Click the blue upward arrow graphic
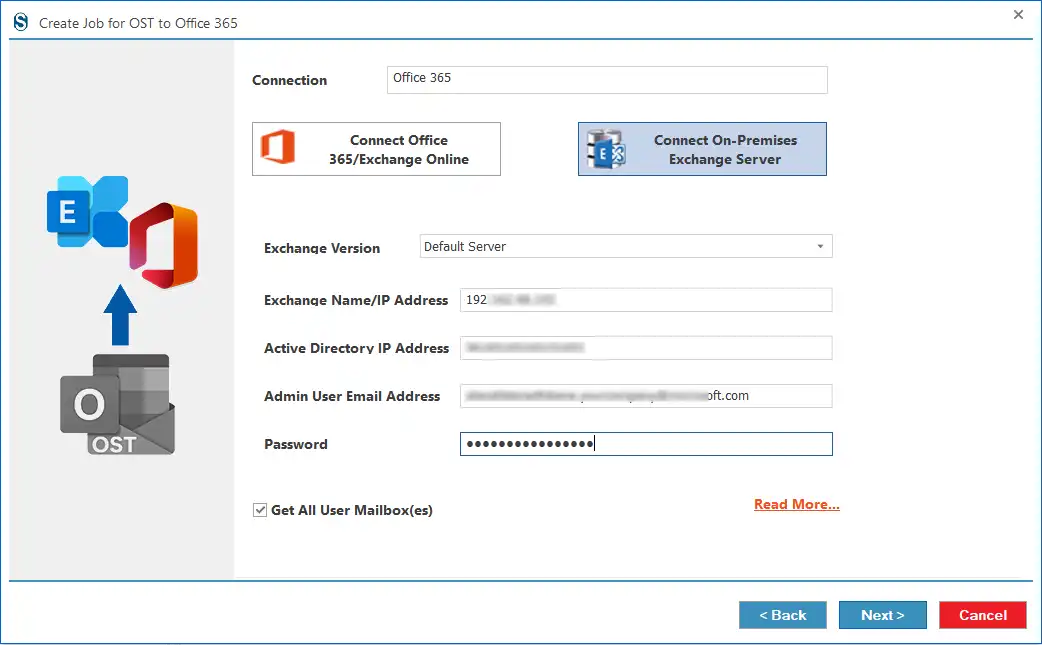This screenshot has height=645, width=1042. [x=120, y=315]
